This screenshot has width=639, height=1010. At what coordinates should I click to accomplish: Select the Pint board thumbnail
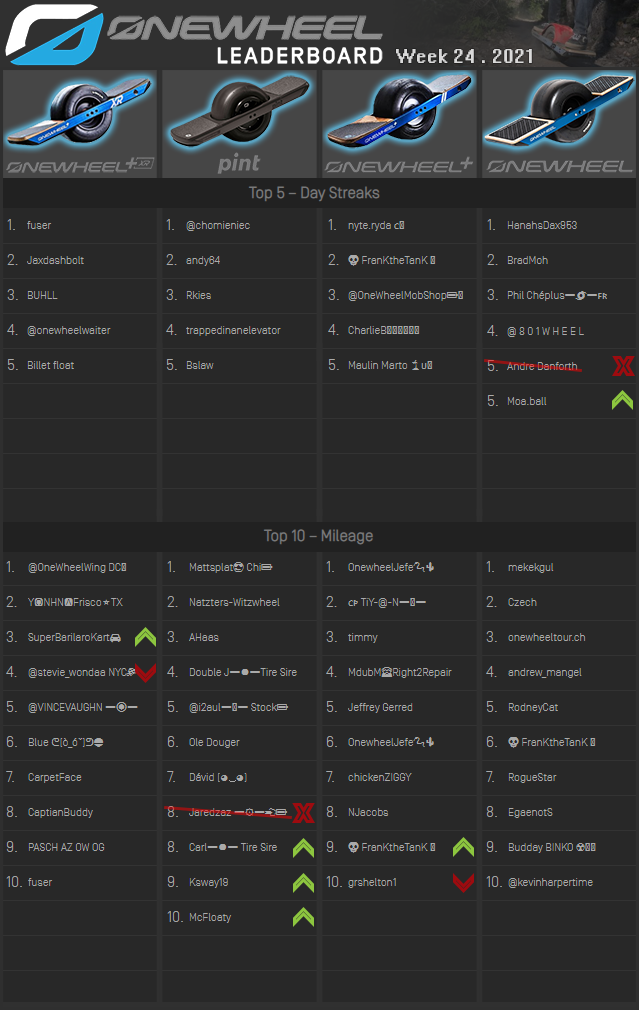239,124
